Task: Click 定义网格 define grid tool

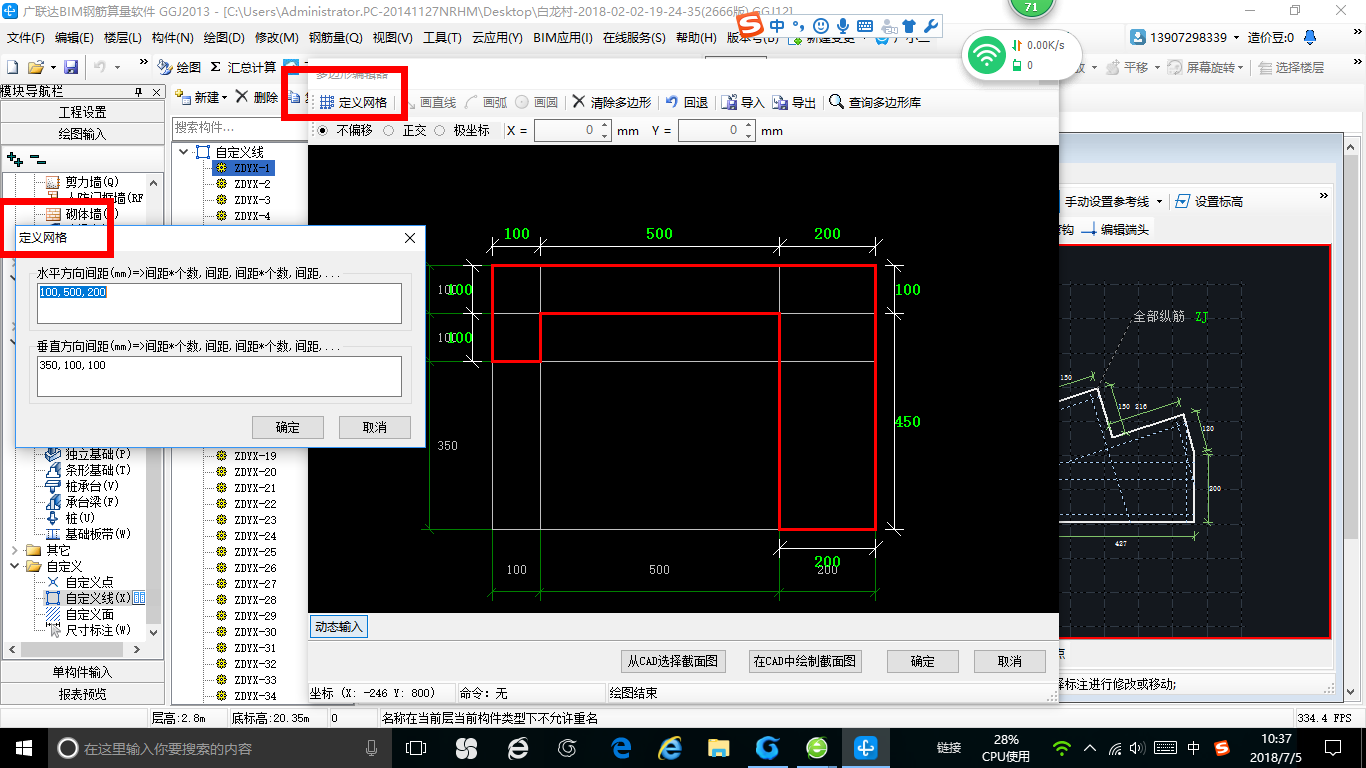Action: tap(354, 102)
